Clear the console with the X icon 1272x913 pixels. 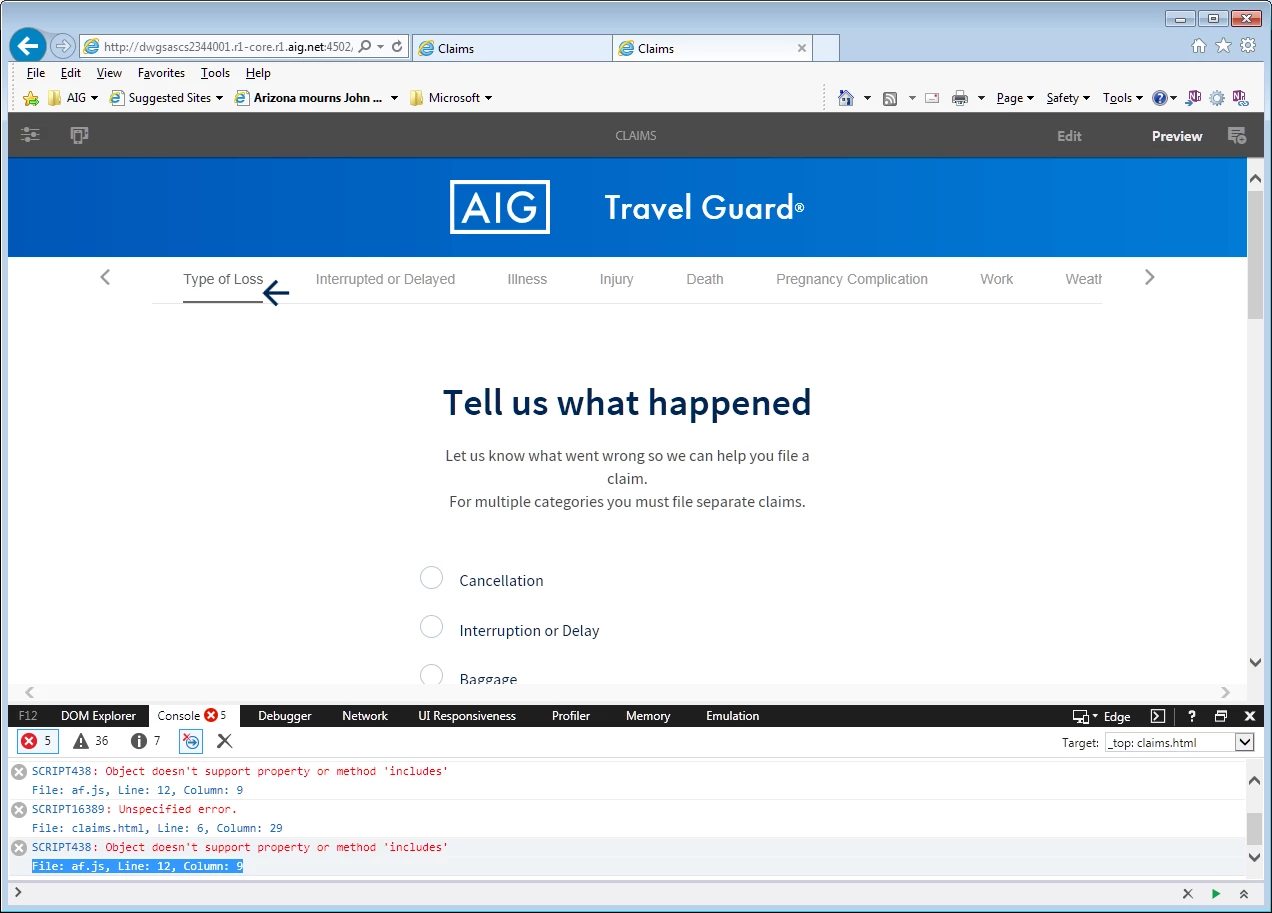224,741
